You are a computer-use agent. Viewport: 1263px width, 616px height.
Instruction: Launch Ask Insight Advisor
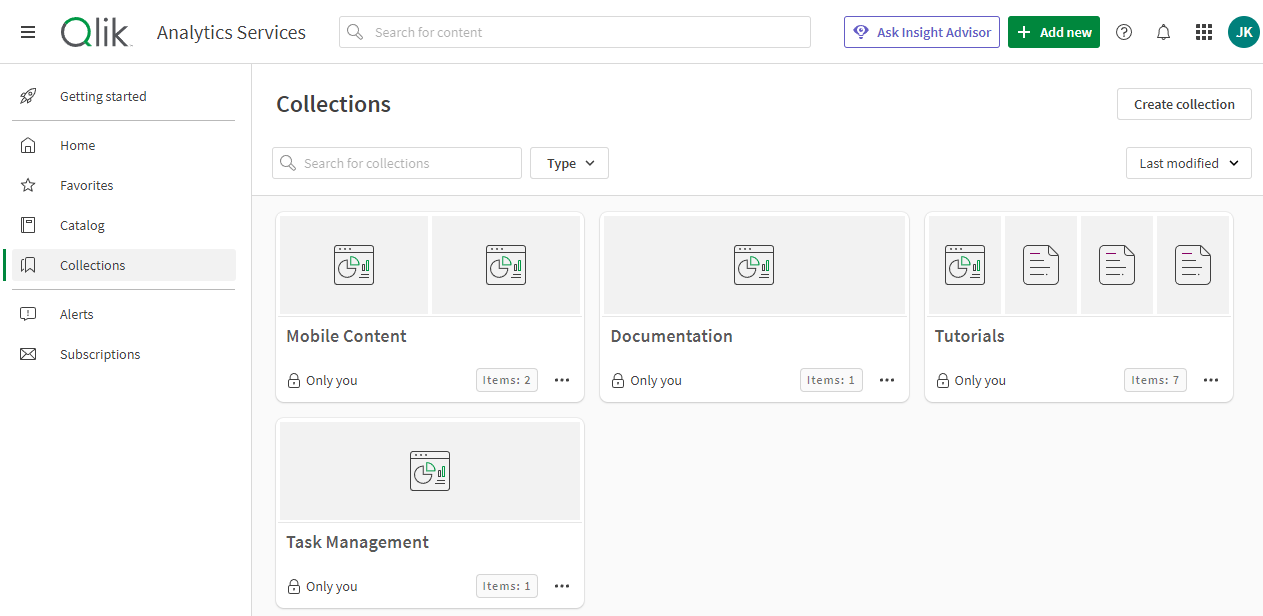pos(921,32)
